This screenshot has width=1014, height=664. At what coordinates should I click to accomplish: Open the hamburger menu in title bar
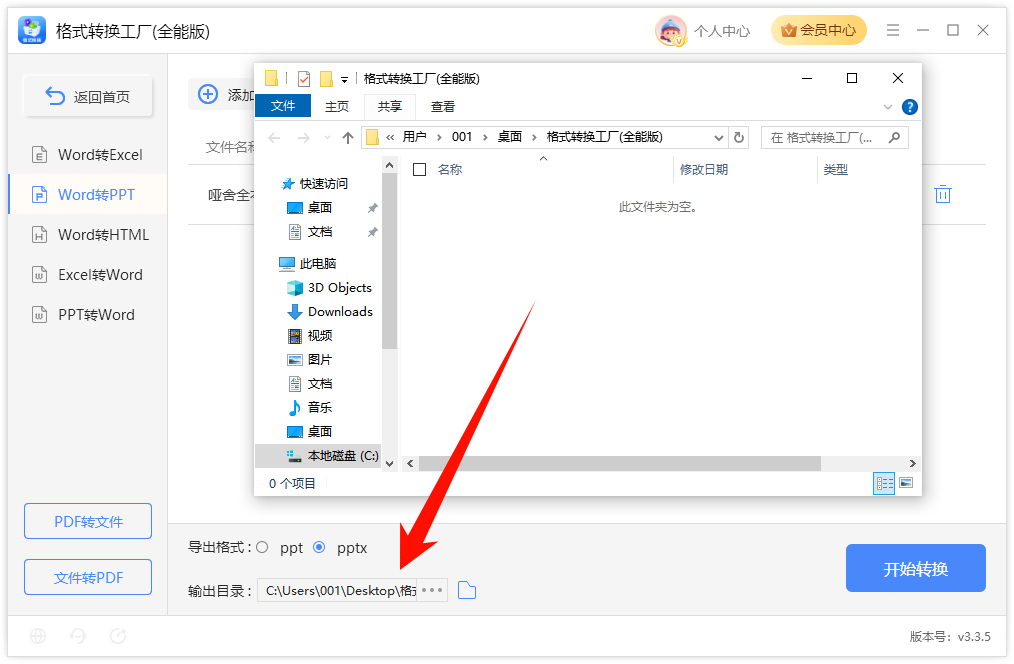click(x=892, y=30)
